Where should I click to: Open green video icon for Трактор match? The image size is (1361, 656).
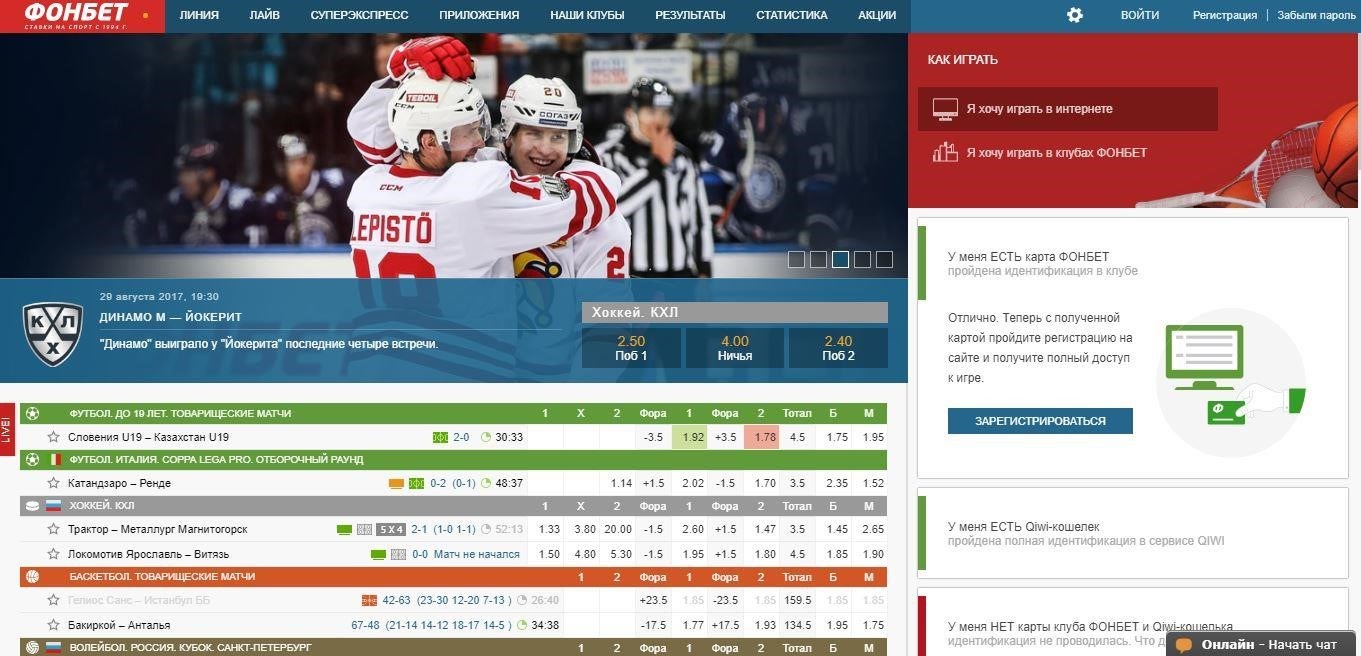pos(344,529)
